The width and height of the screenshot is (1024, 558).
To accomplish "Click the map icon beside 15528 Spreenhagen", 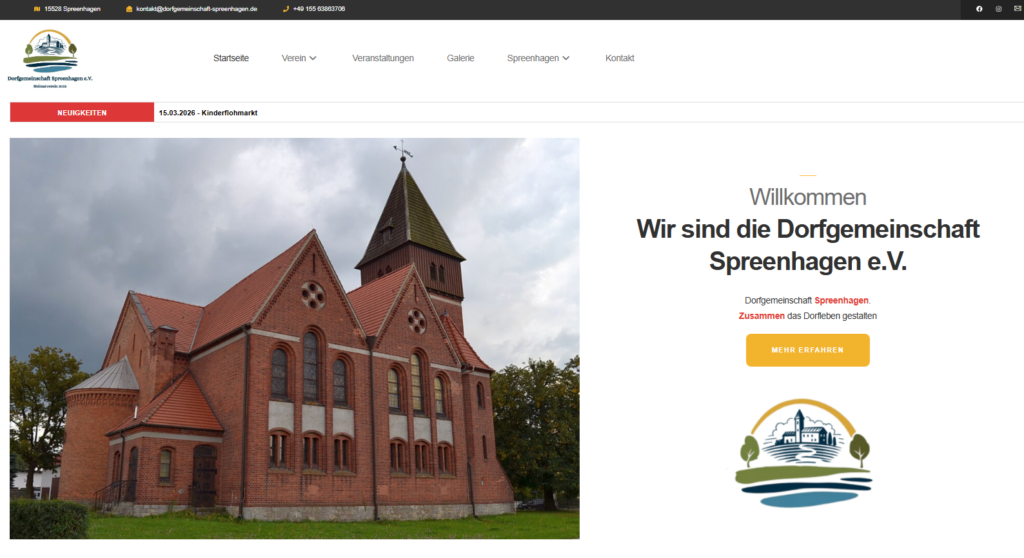I will pos(37,9).
